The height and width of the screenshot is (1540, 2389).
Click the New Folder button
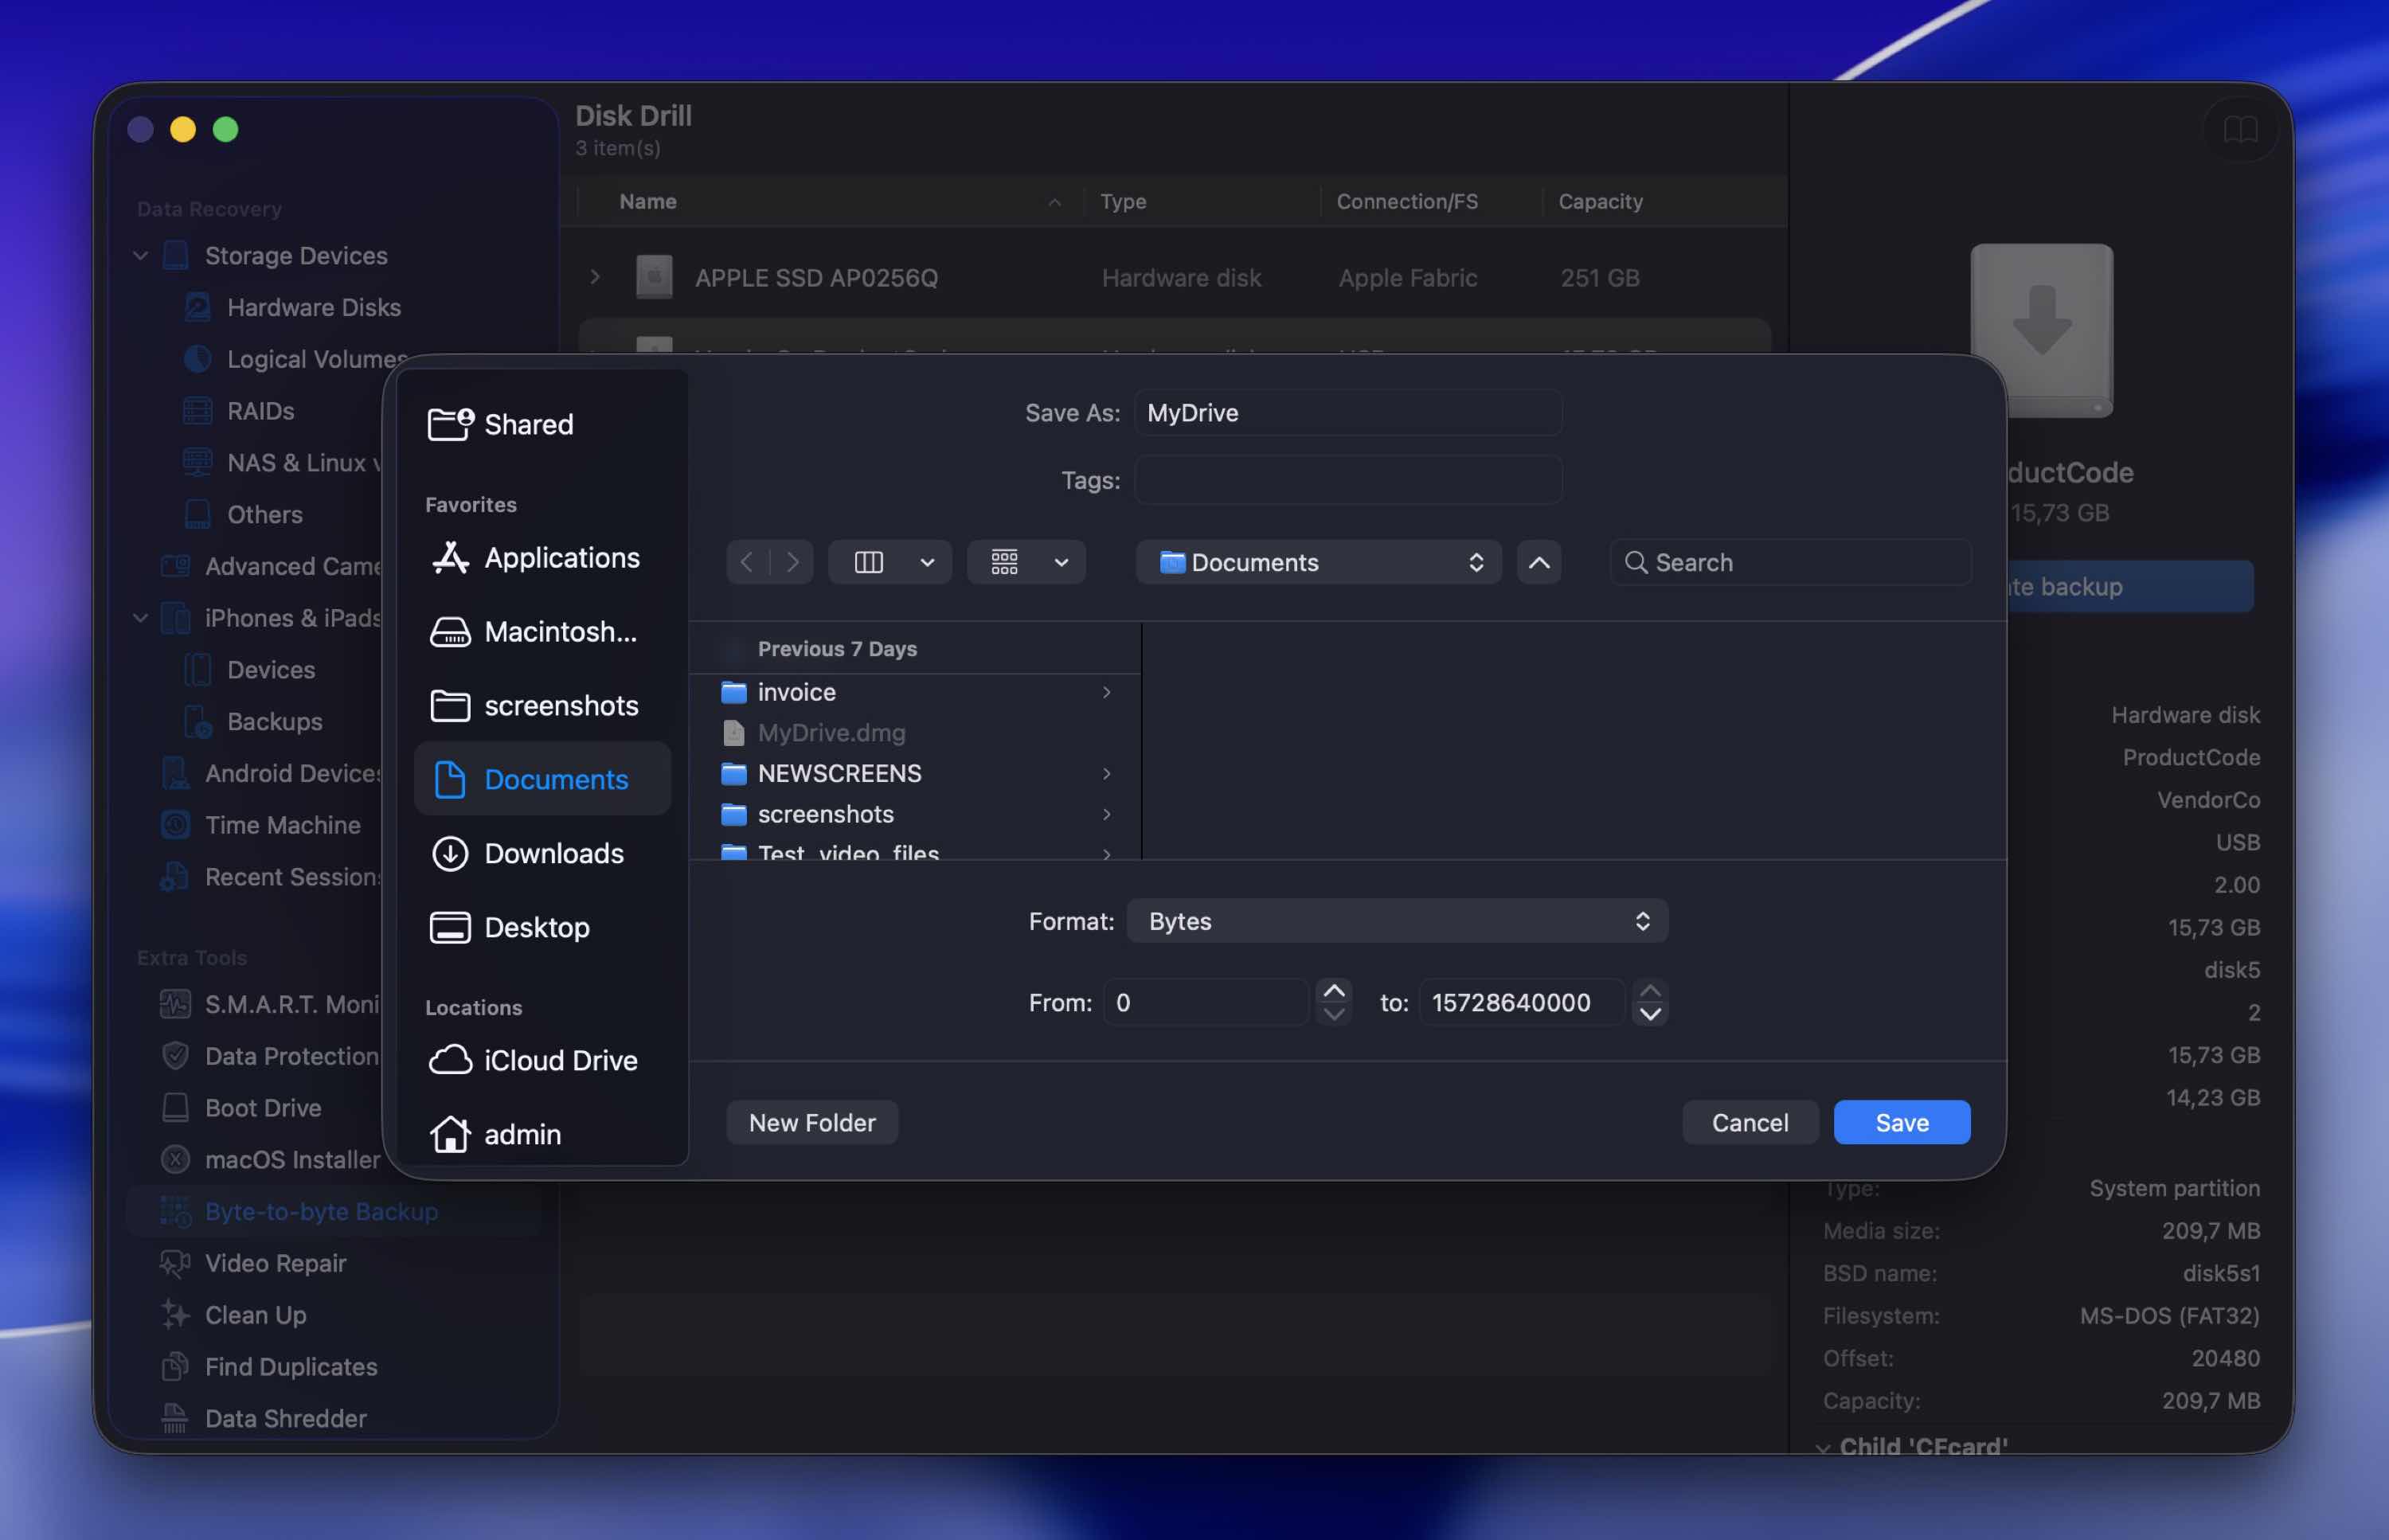pos(812,1122)
